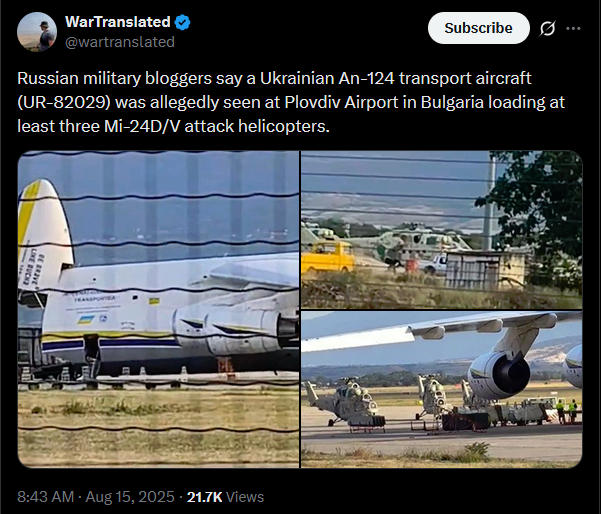The image size is (601, 514).
Task: Open the WarTranslated display name link
Action: [x=118, y=22]
